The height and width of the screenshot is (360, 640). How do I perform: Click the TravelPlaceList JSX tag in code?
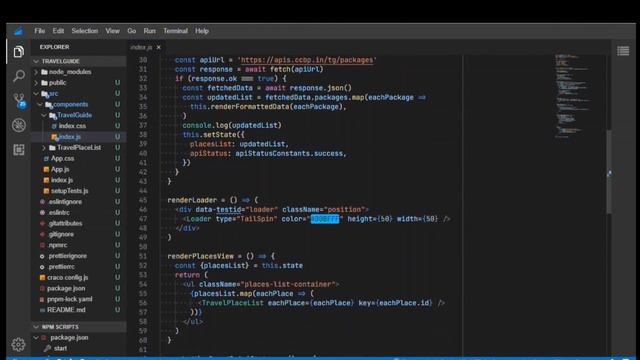click(233, 303)
